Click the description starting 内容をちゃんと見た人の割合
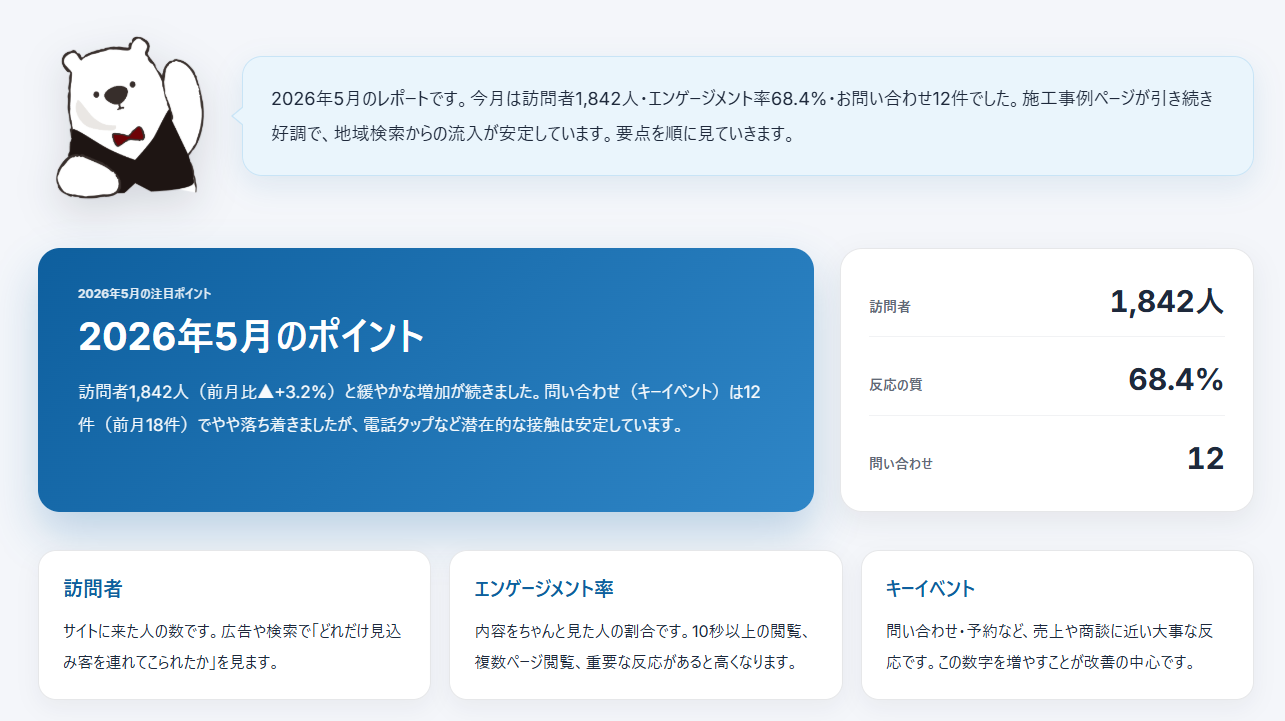 coord(645,647)
